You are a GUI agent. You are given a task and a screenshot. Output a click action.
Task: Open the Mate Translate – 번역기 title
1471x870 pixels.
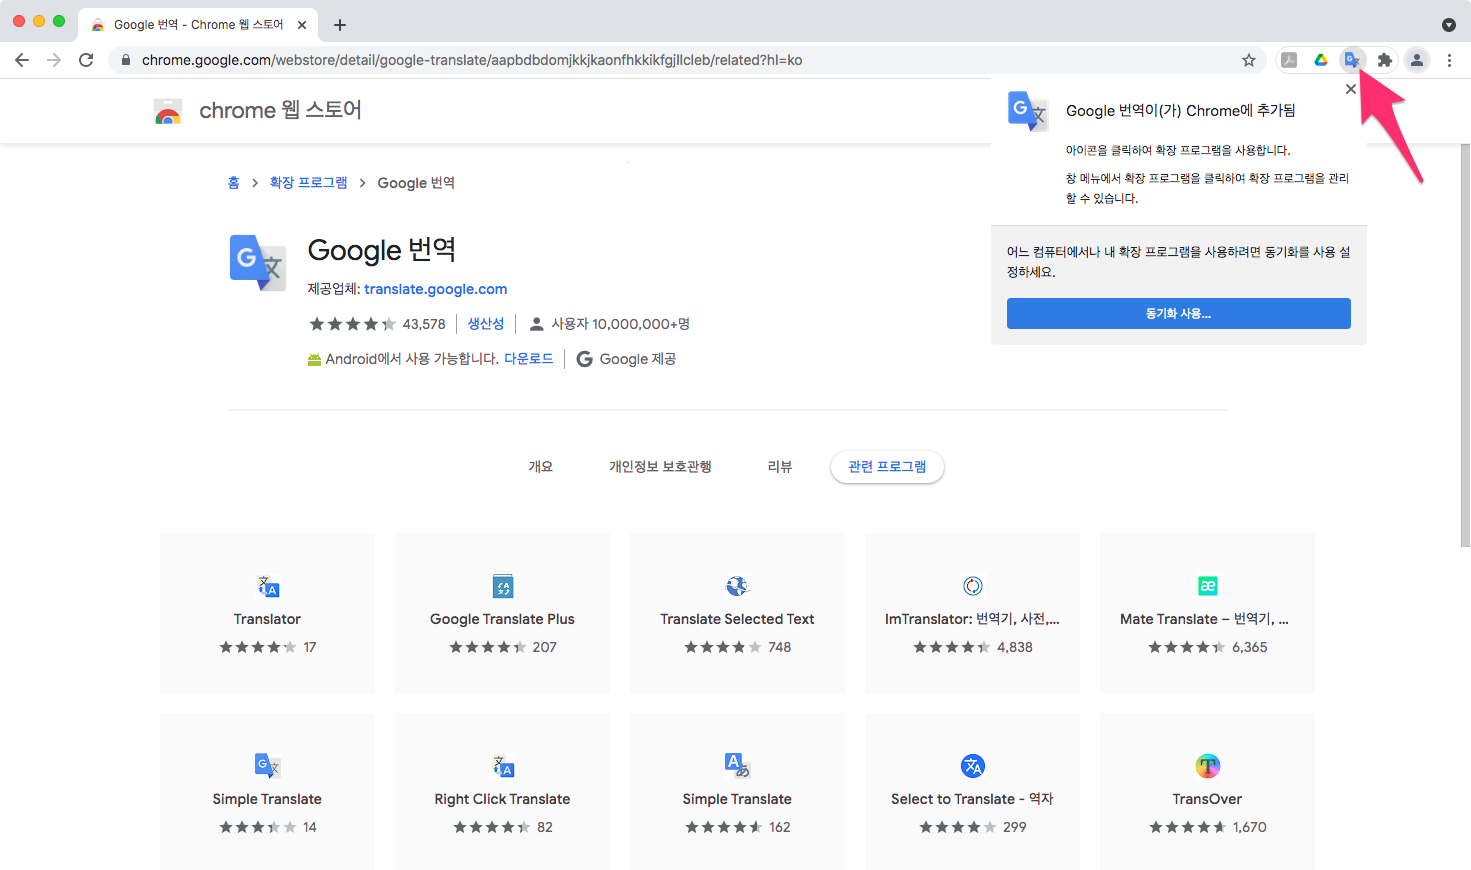pos(1204,619)
